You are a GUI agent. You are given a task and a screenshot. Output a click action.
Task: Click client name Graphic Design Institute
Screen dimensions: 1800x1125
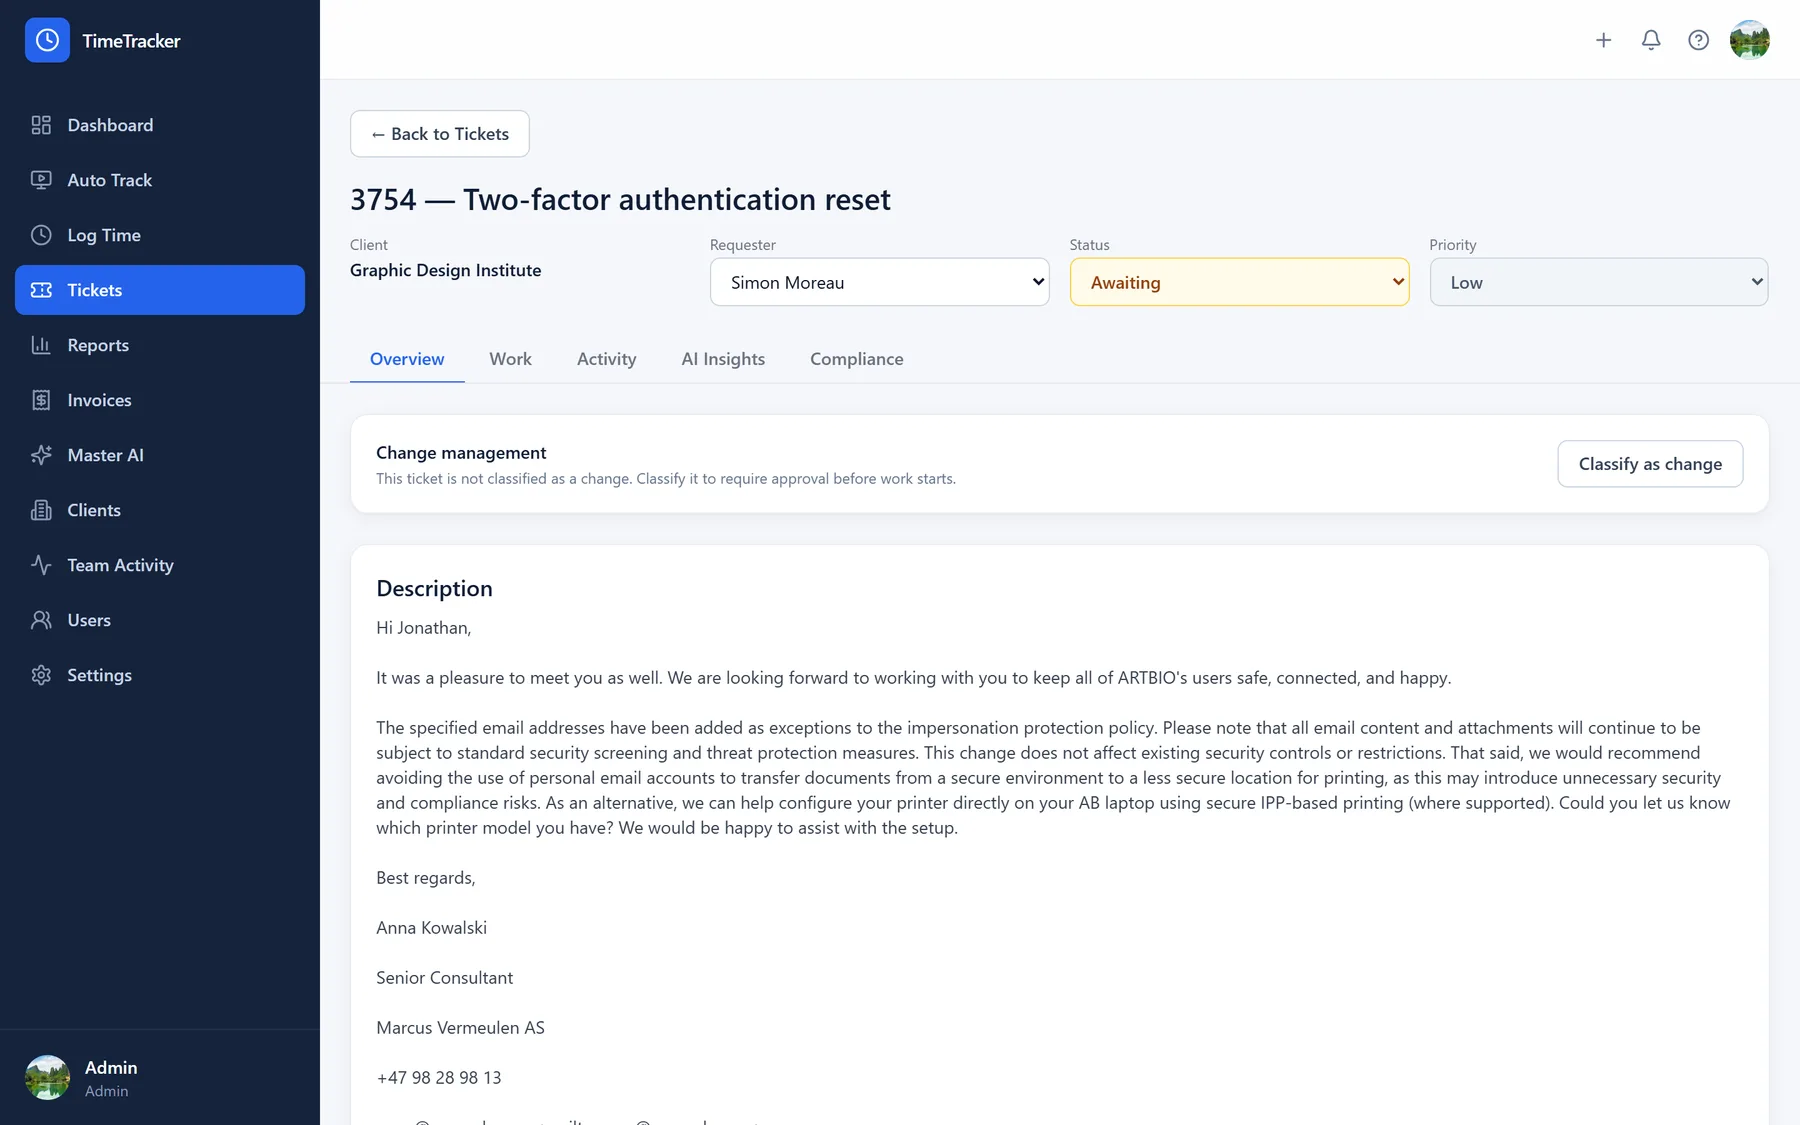coord(445,270)
